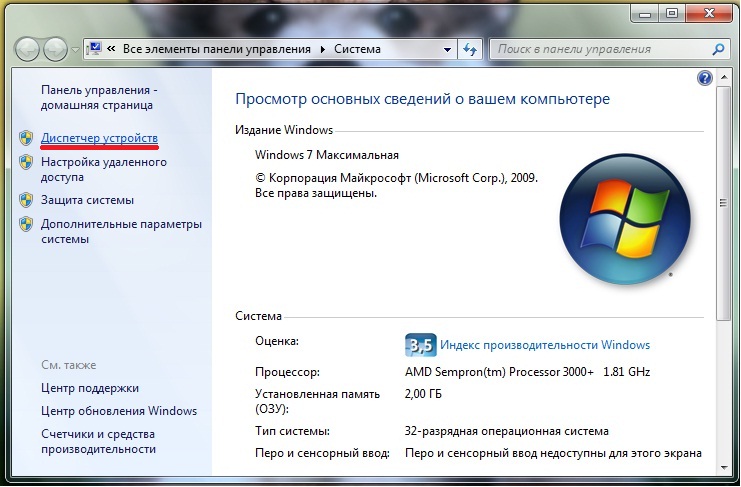The width and height of the screenshot is (741, 487).
Task: Click 'AMD Sempron(tm) Processor 3000+' value
Action: pyautogui.click(x=499, y=372)
